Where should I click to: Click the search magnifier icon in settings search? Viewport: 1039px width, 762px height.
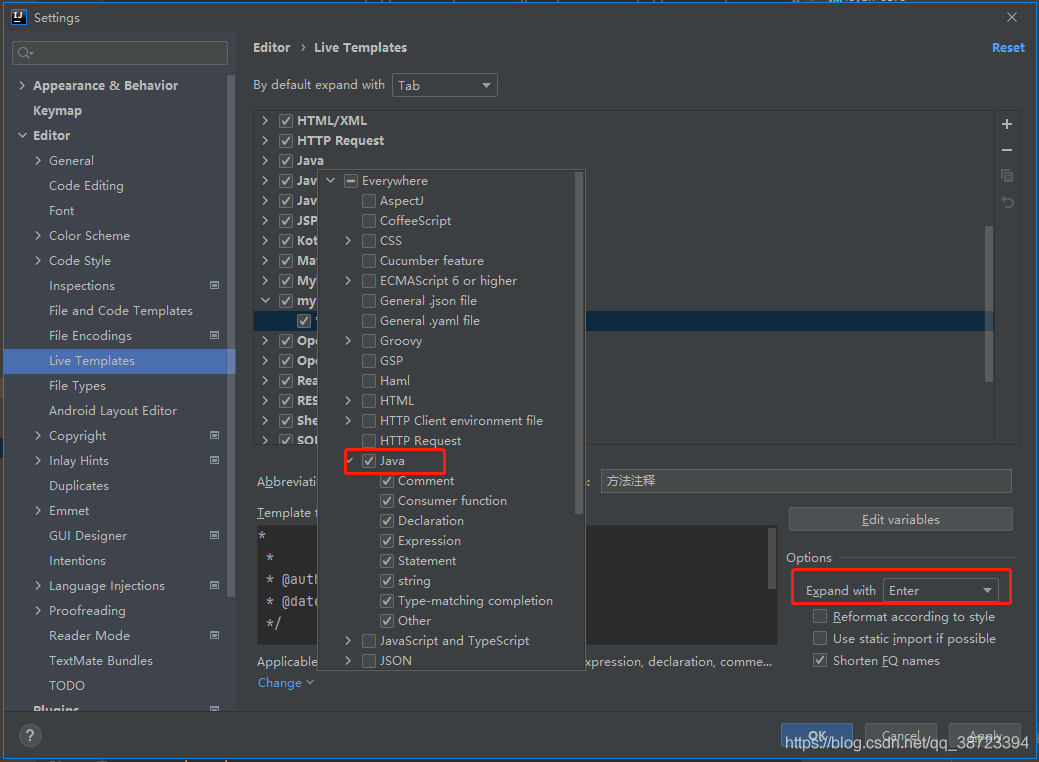click(25, 53)
